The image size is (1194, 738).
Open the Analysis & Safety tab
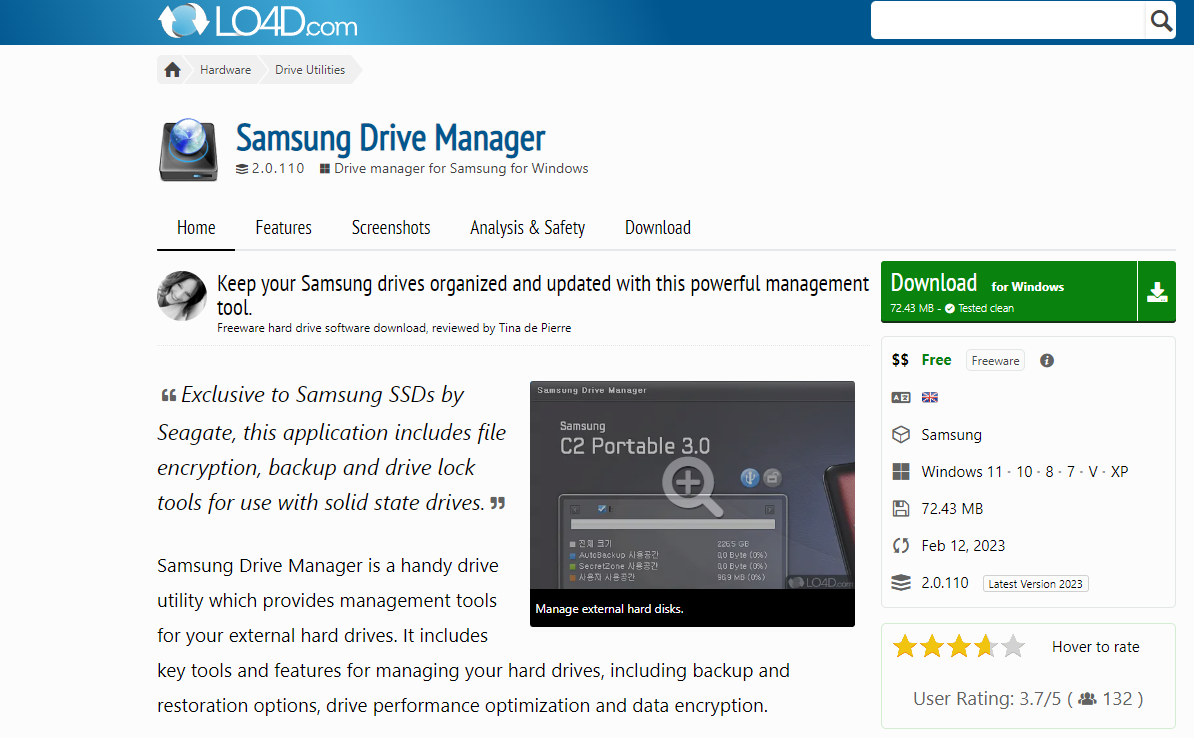coord(527,227)
